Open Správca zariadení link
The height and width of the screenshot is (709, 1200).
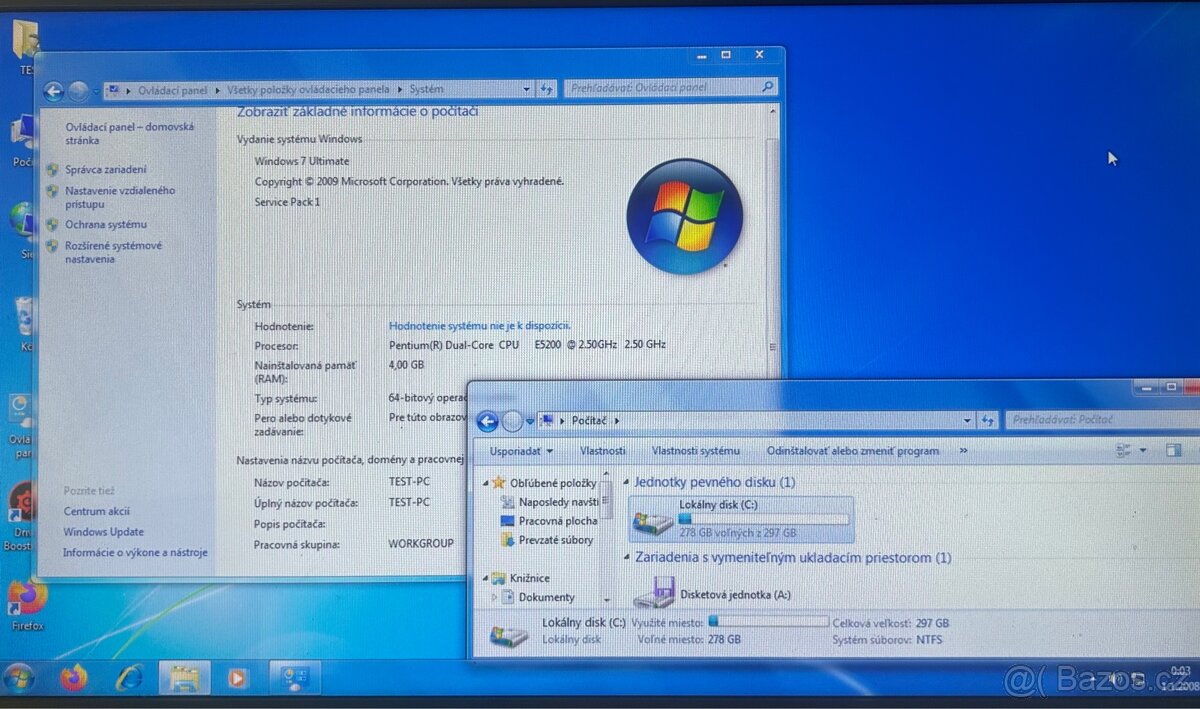click(x=106, y=170)
